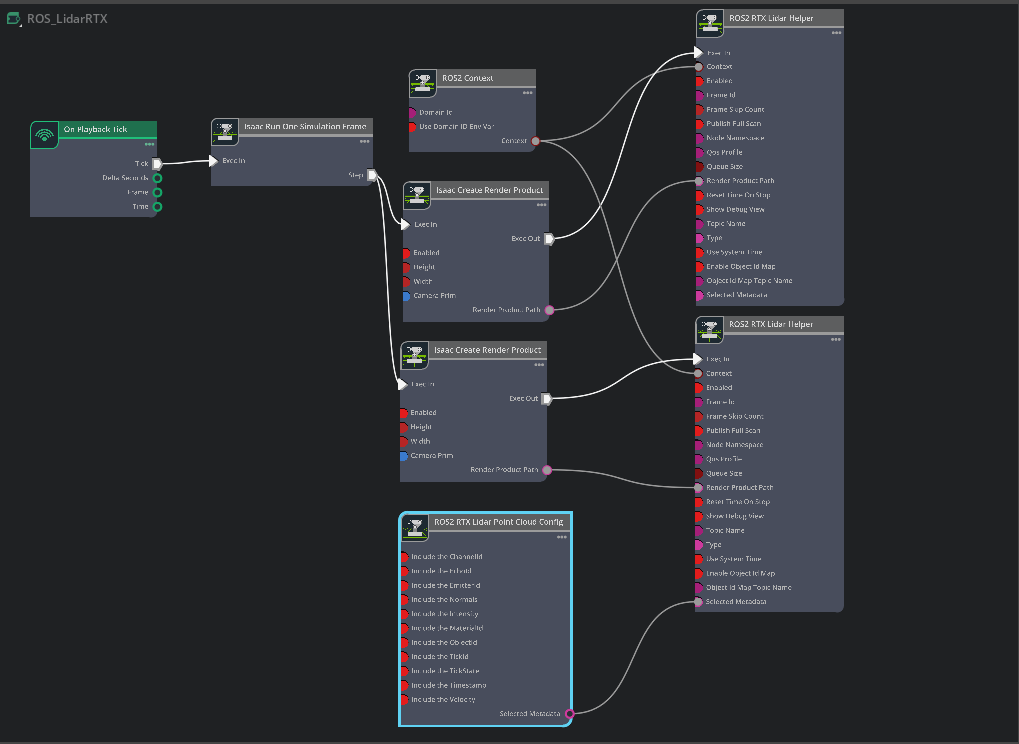
Task: Expand the Lidar Point Cloud Config dots menu
Action: click(562, 537)
